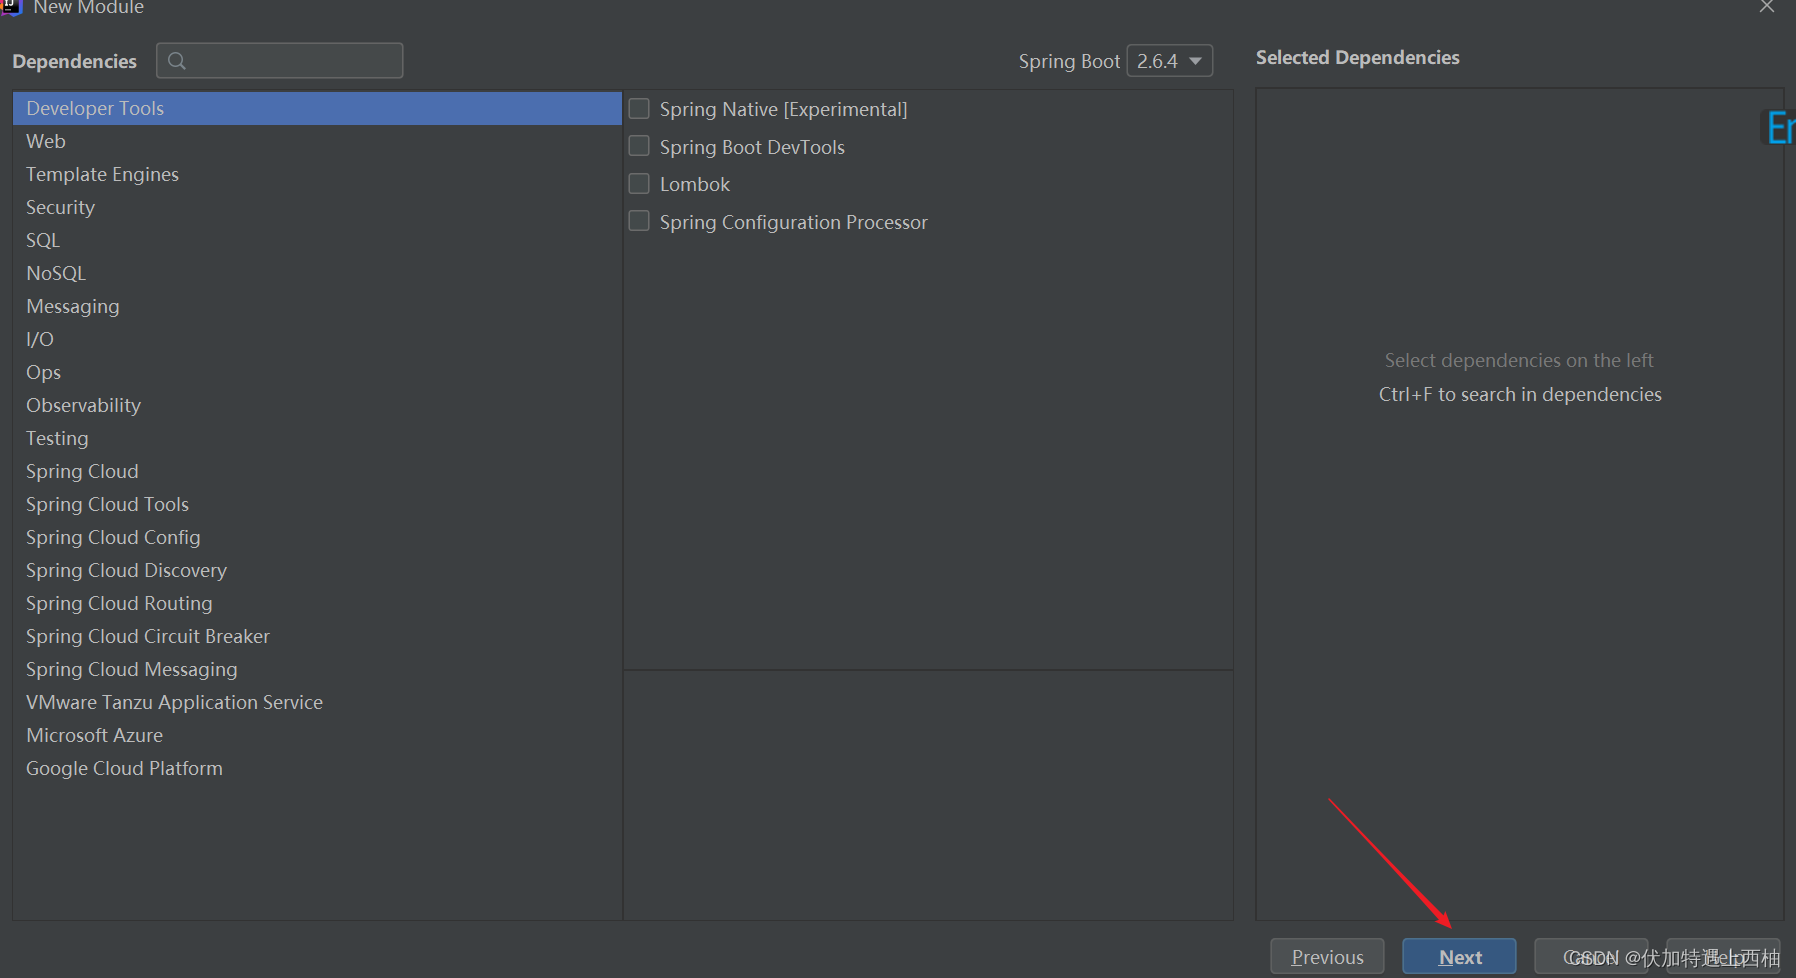Click the Lombok label text
Viewport: 1796px width, 978px height.
point(695,184)
